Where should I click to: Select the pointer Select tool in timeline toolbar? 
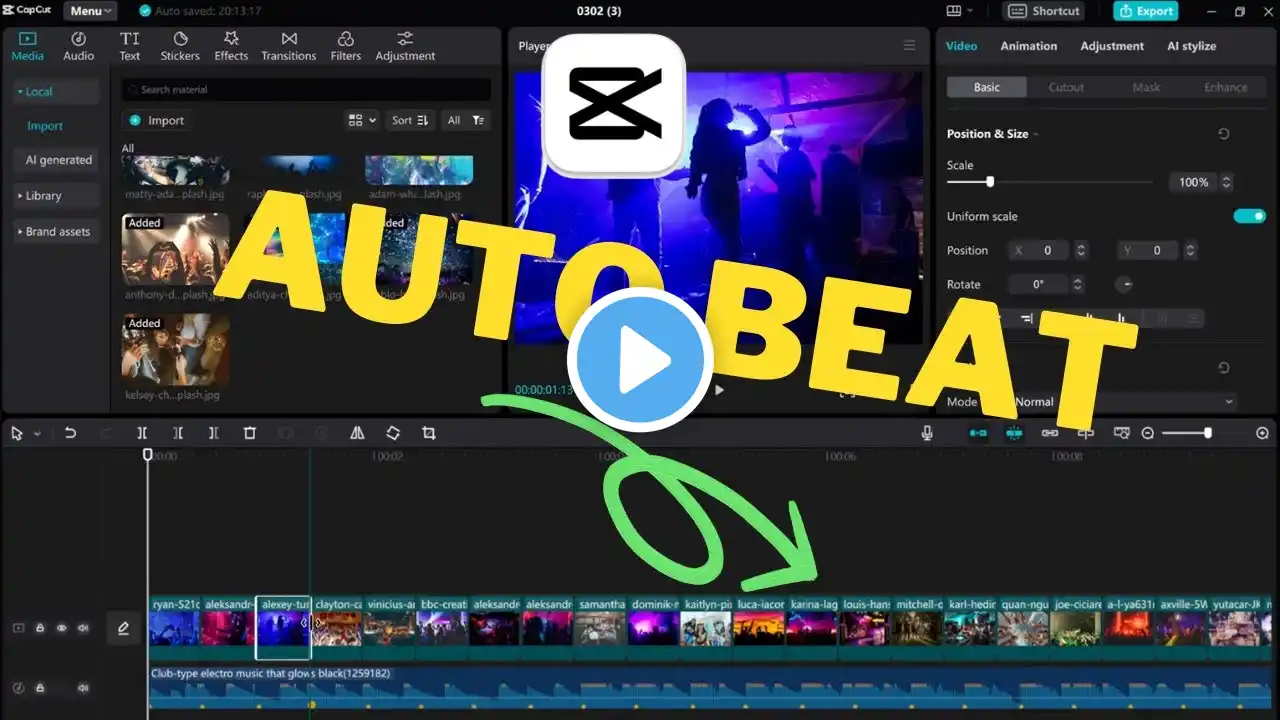[x=17, y=433]
